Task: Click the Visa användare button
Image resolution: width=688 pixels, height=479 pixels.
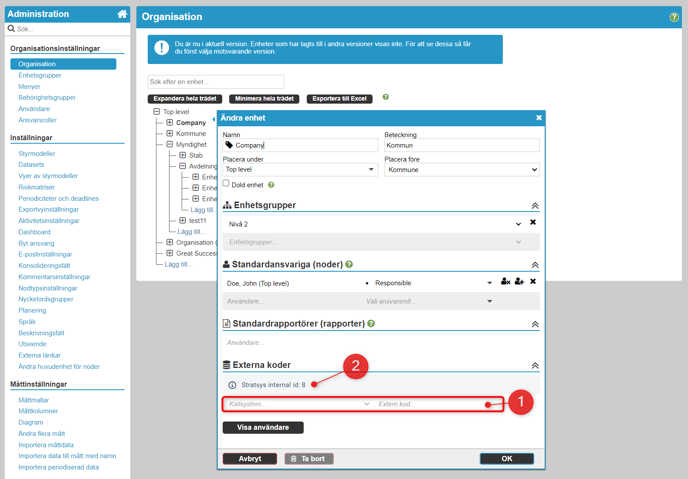Action: 262,428
